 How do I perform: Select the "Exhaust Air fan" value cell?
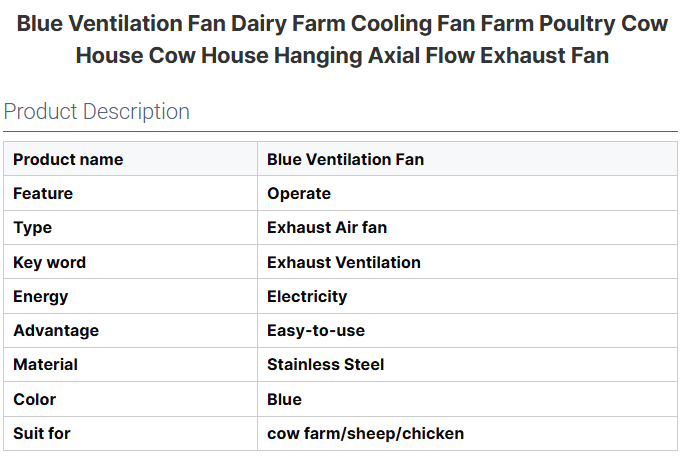327,227
